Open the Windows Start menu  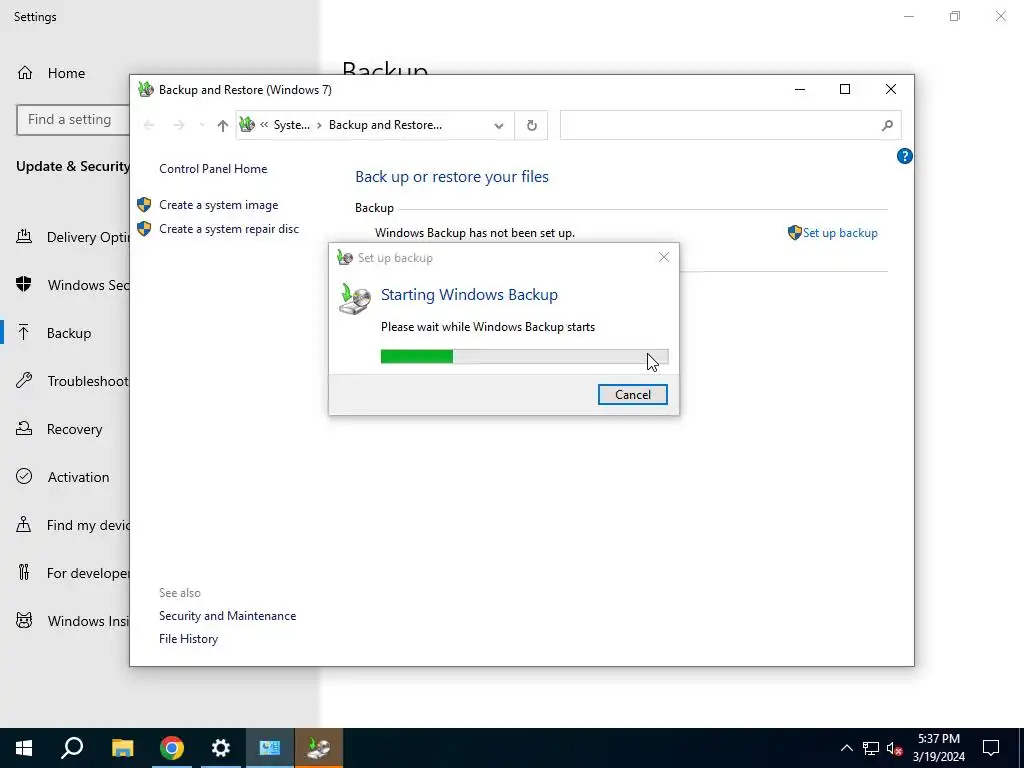click(x=24, y=748)
